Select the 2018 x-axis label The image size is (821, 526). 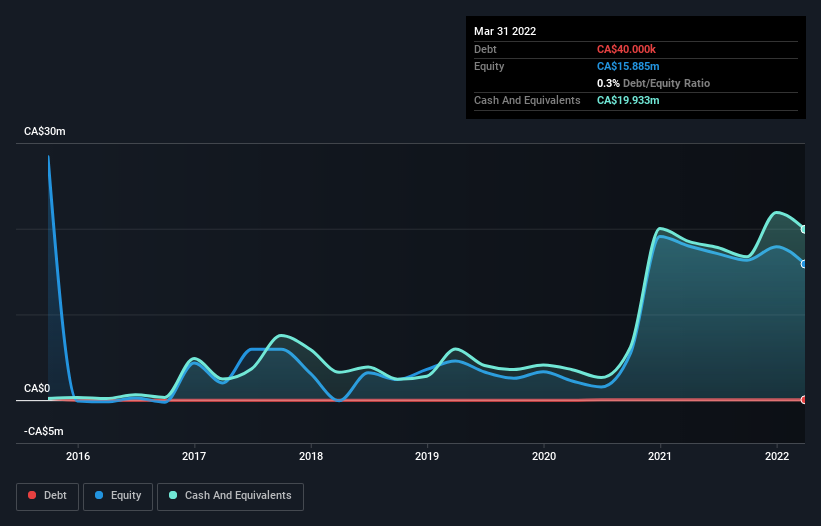click(x=311, y=456)
